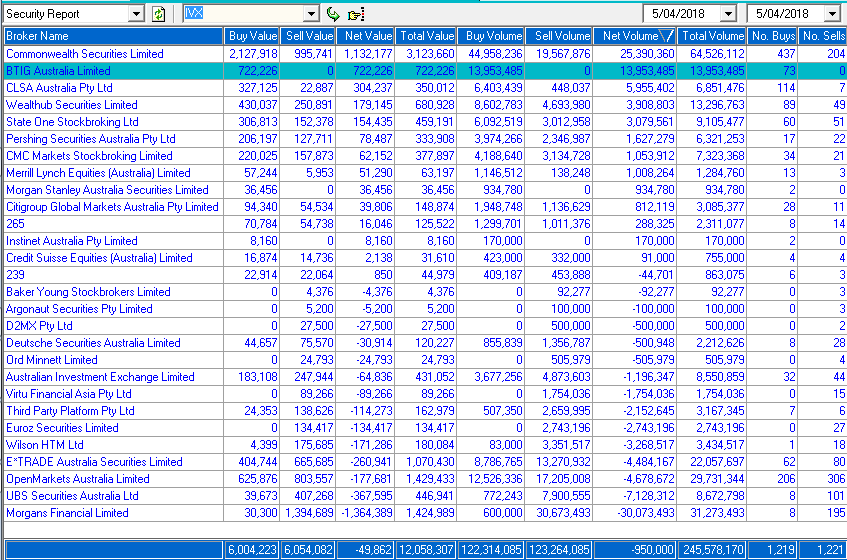
Task: Sort by Net Value column header
Action: click(x=366, y=36)
